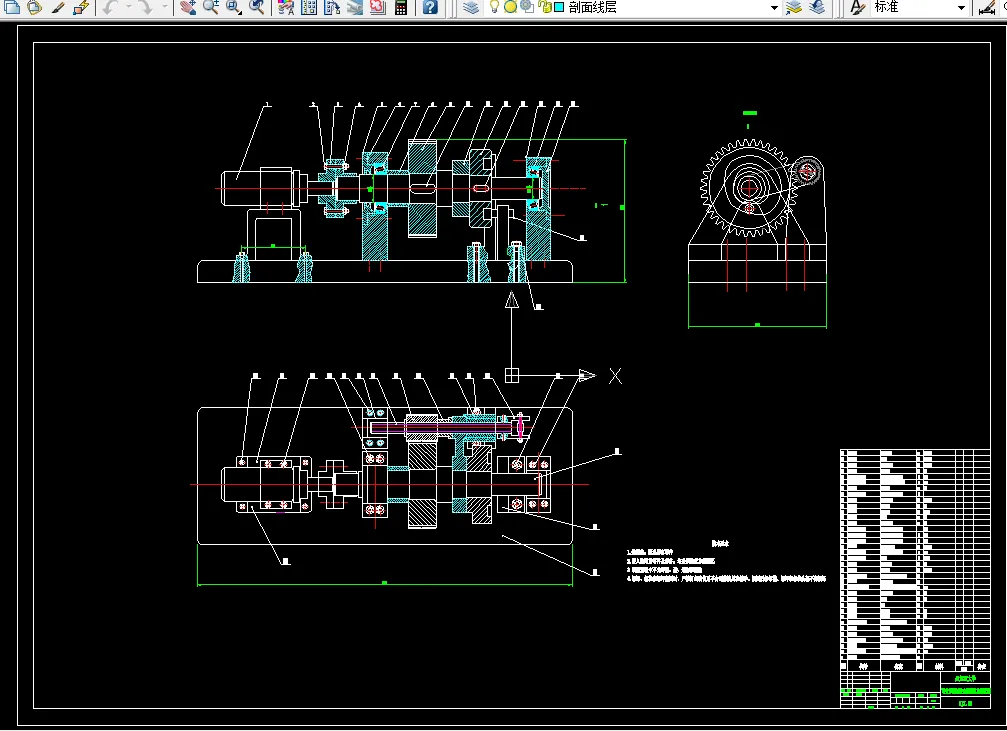Open the Properties palette icon
1007x731 pixels.
285,7
